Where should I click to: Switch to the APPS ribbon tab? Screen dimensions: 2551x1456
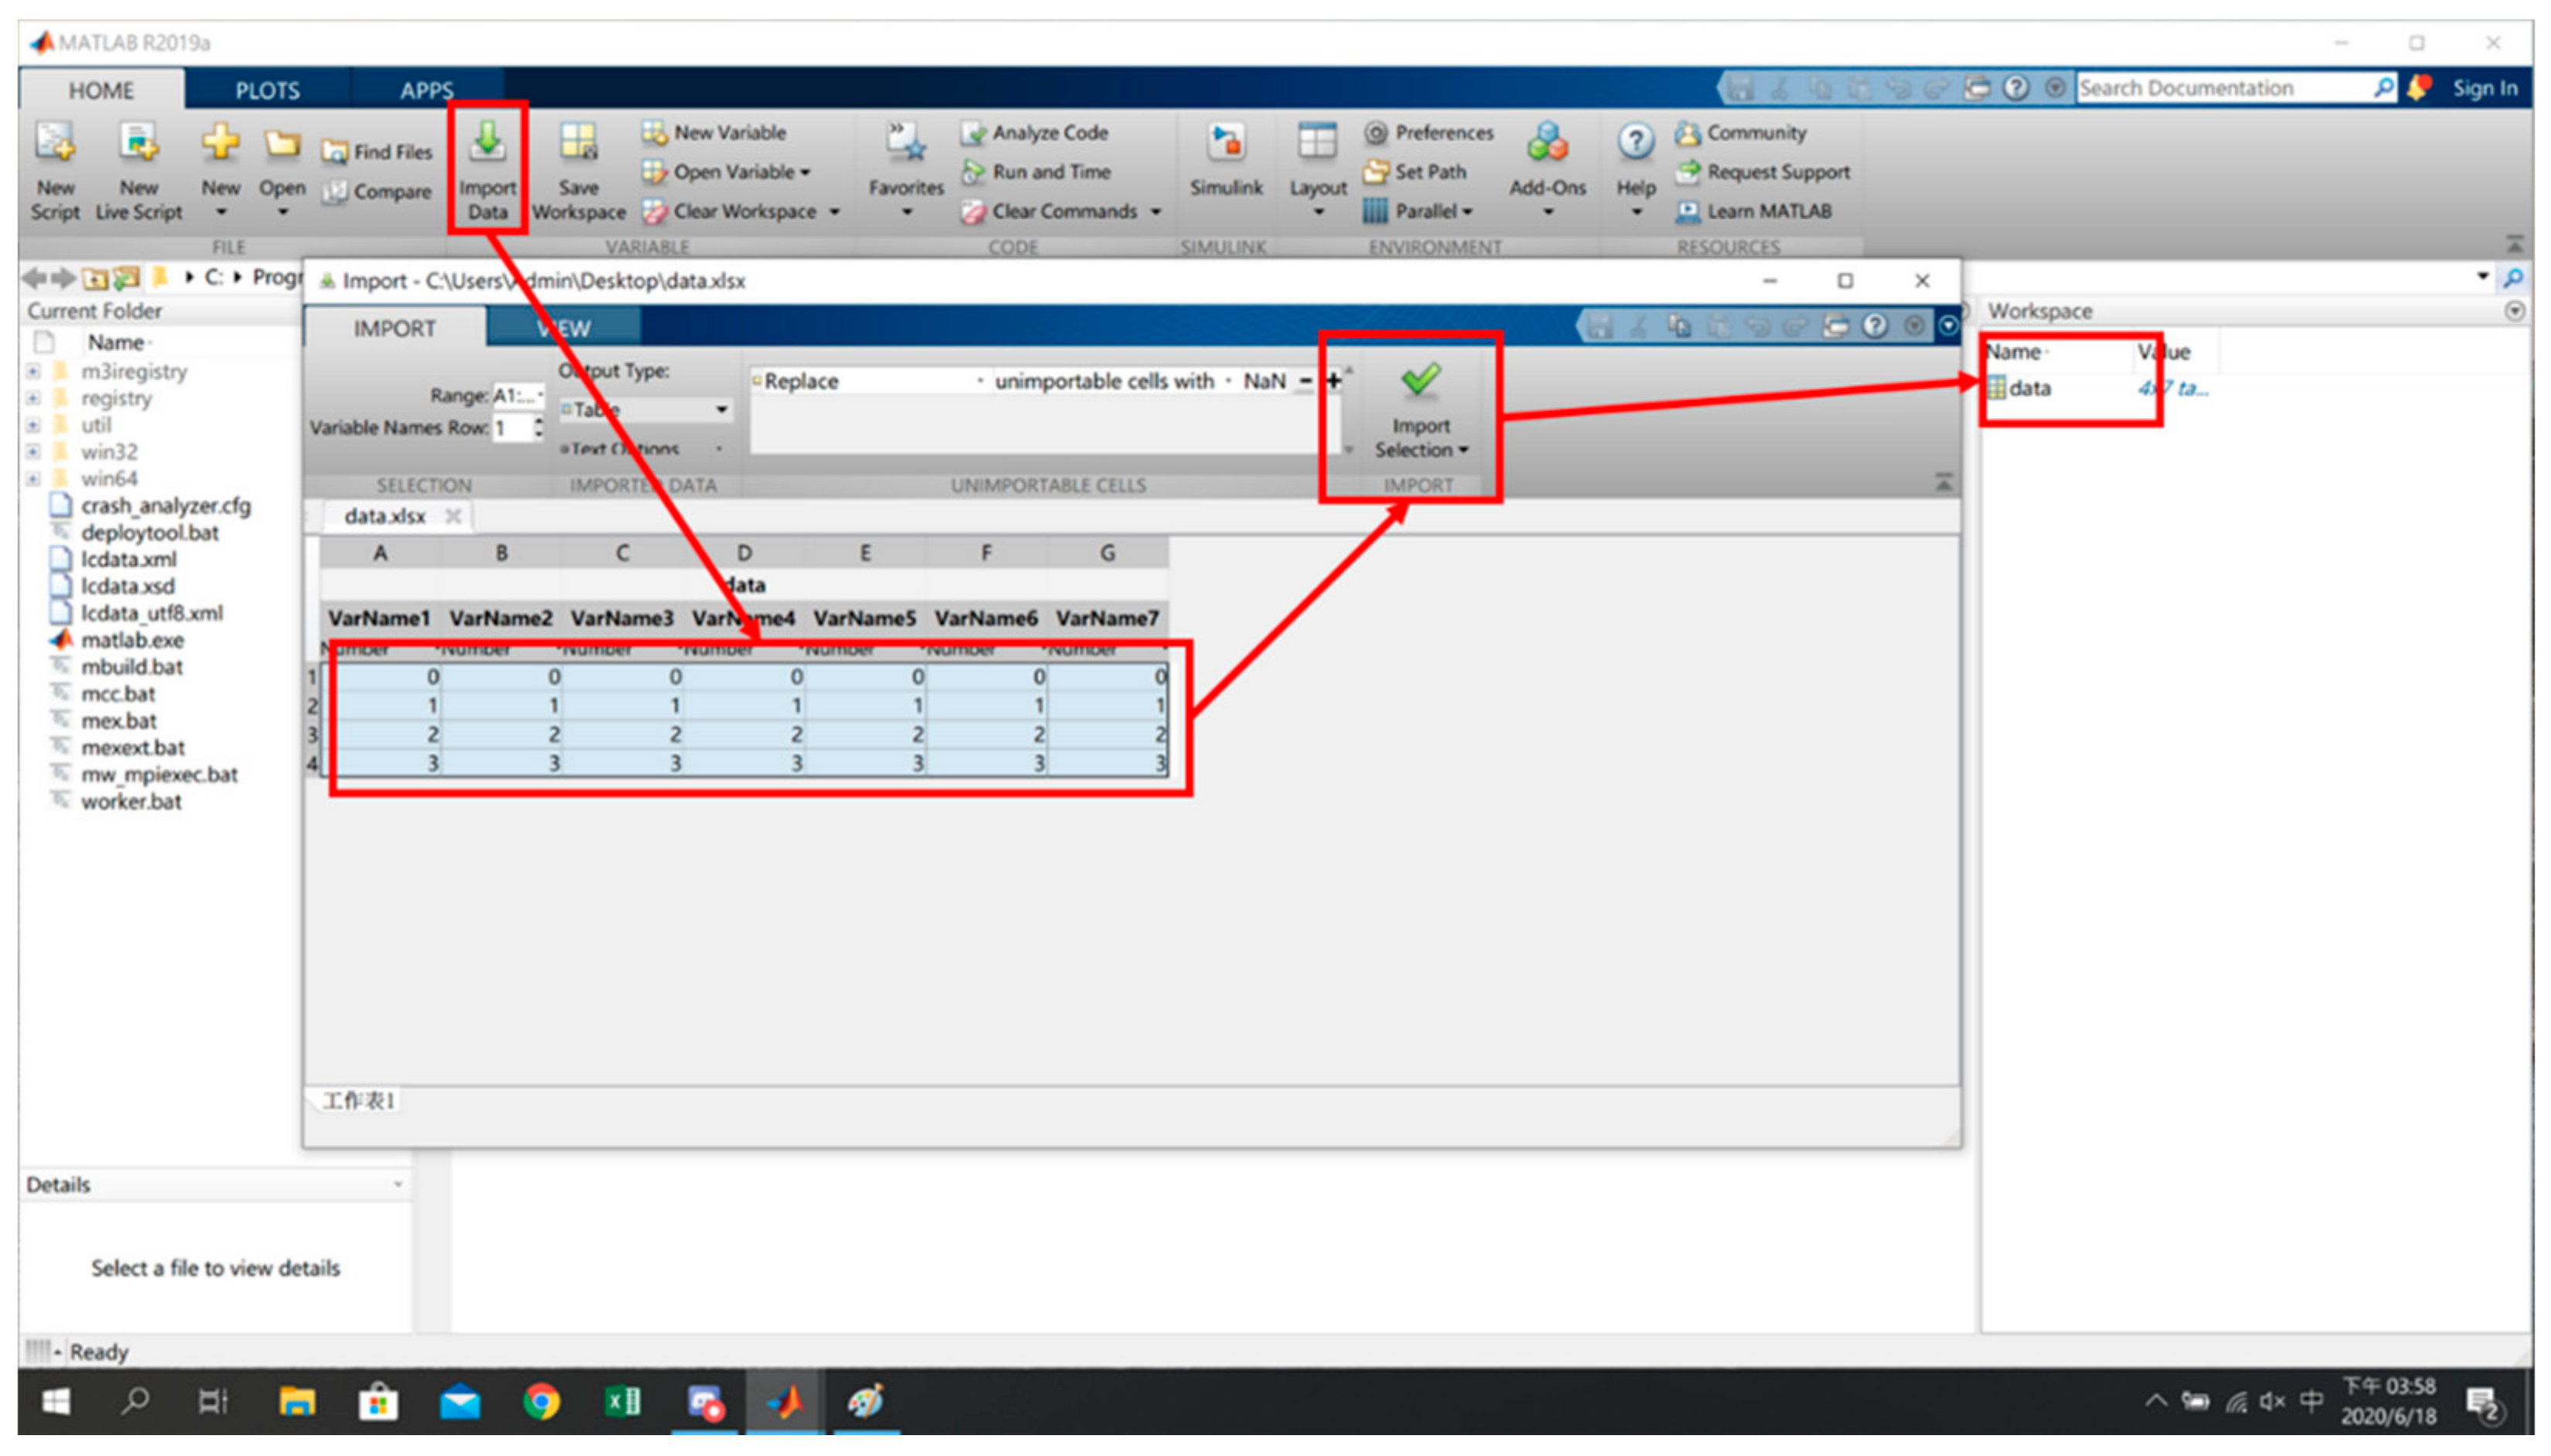pos(427,91)
